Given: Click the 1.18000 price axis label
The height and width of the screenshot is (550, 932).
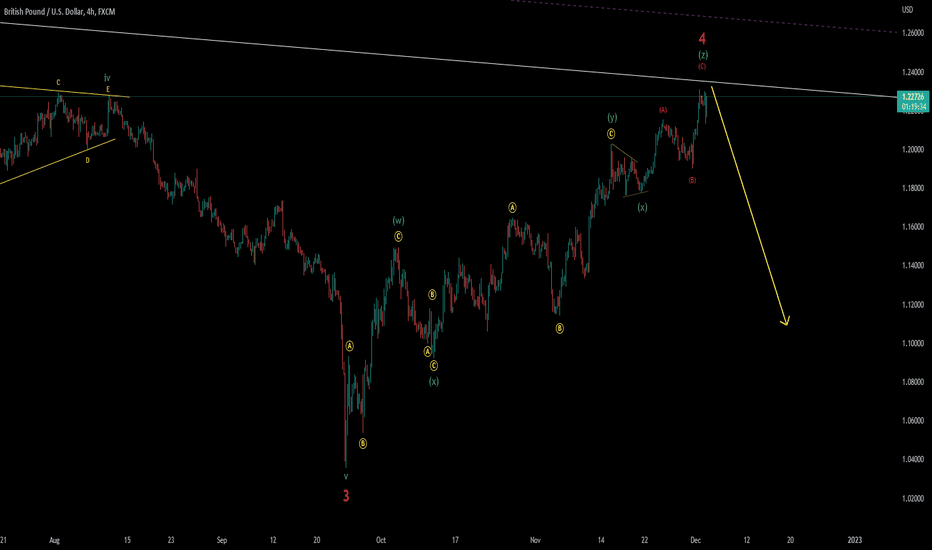Looking at the screenshot, I should (912, 188).
